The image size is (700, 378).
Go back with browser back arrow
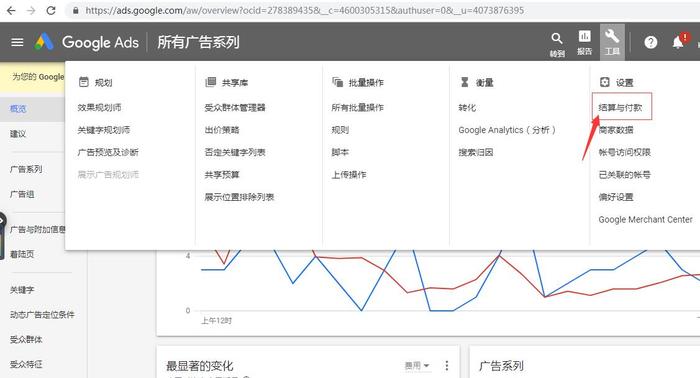[11, 10]
